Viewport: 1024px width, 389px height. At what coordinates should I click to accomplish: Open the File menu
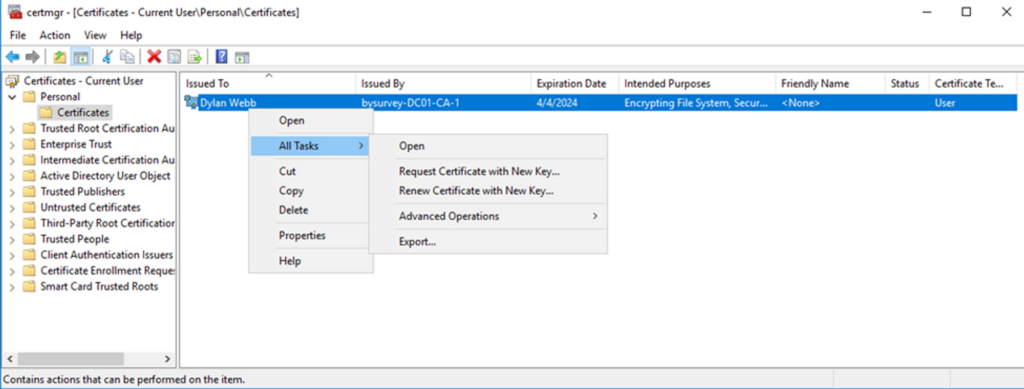pyautogui.click(x=18, y=35)
